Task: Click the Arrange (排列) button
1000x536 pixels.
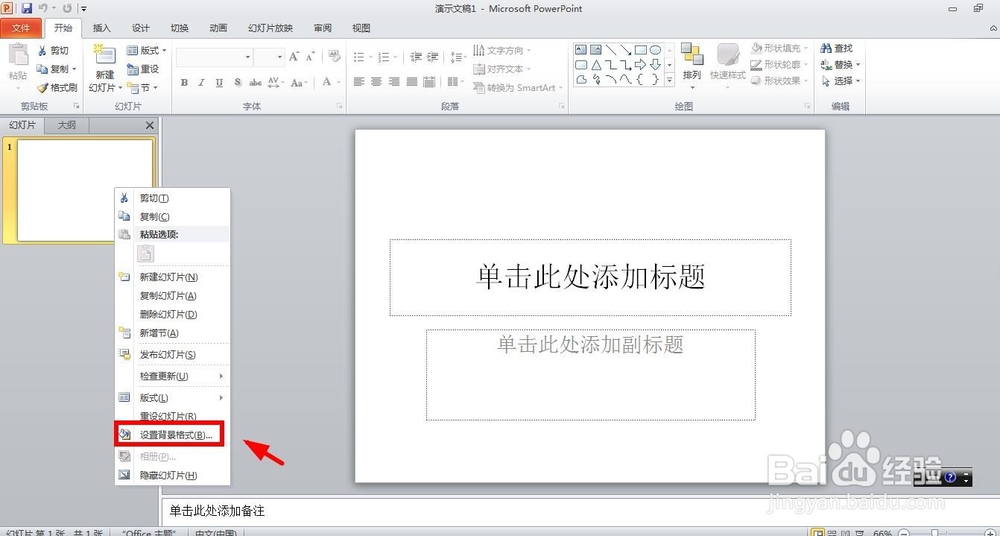Action: tap(691, 66)
